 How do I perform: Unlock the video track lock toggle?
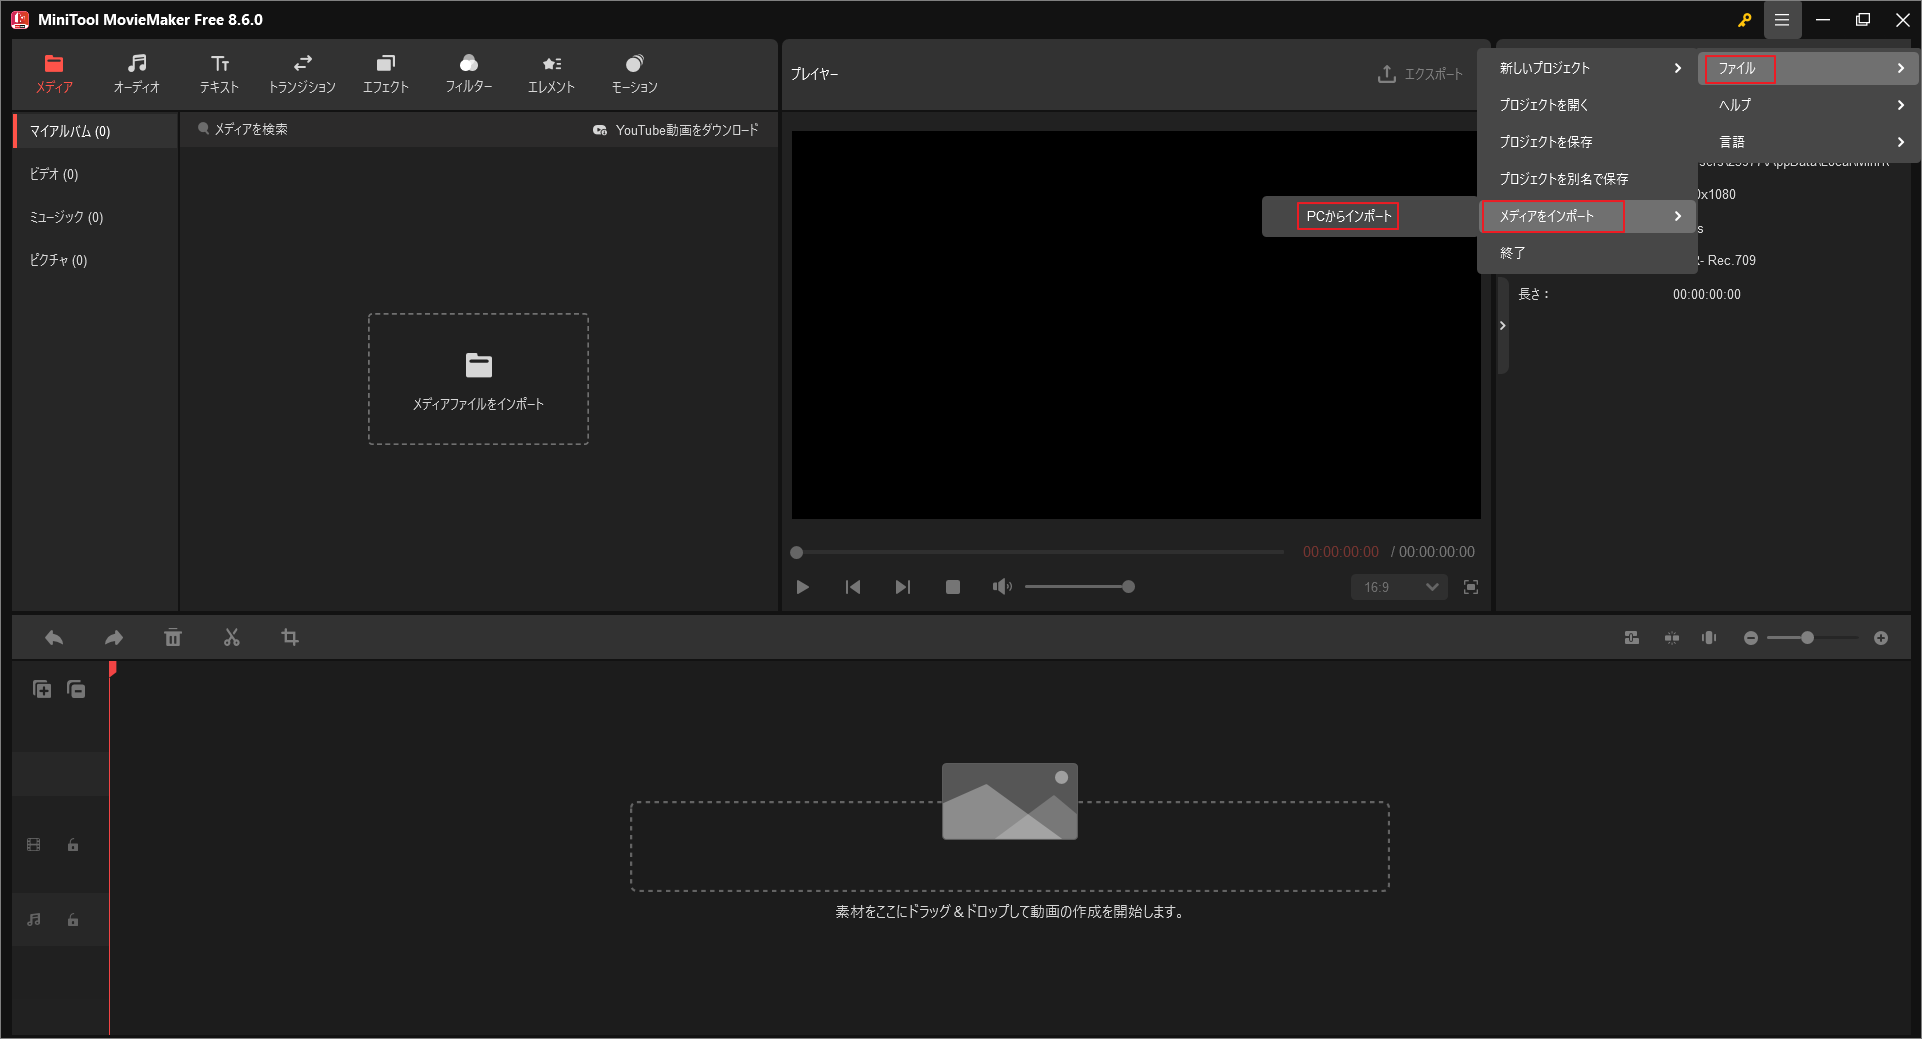72,845
